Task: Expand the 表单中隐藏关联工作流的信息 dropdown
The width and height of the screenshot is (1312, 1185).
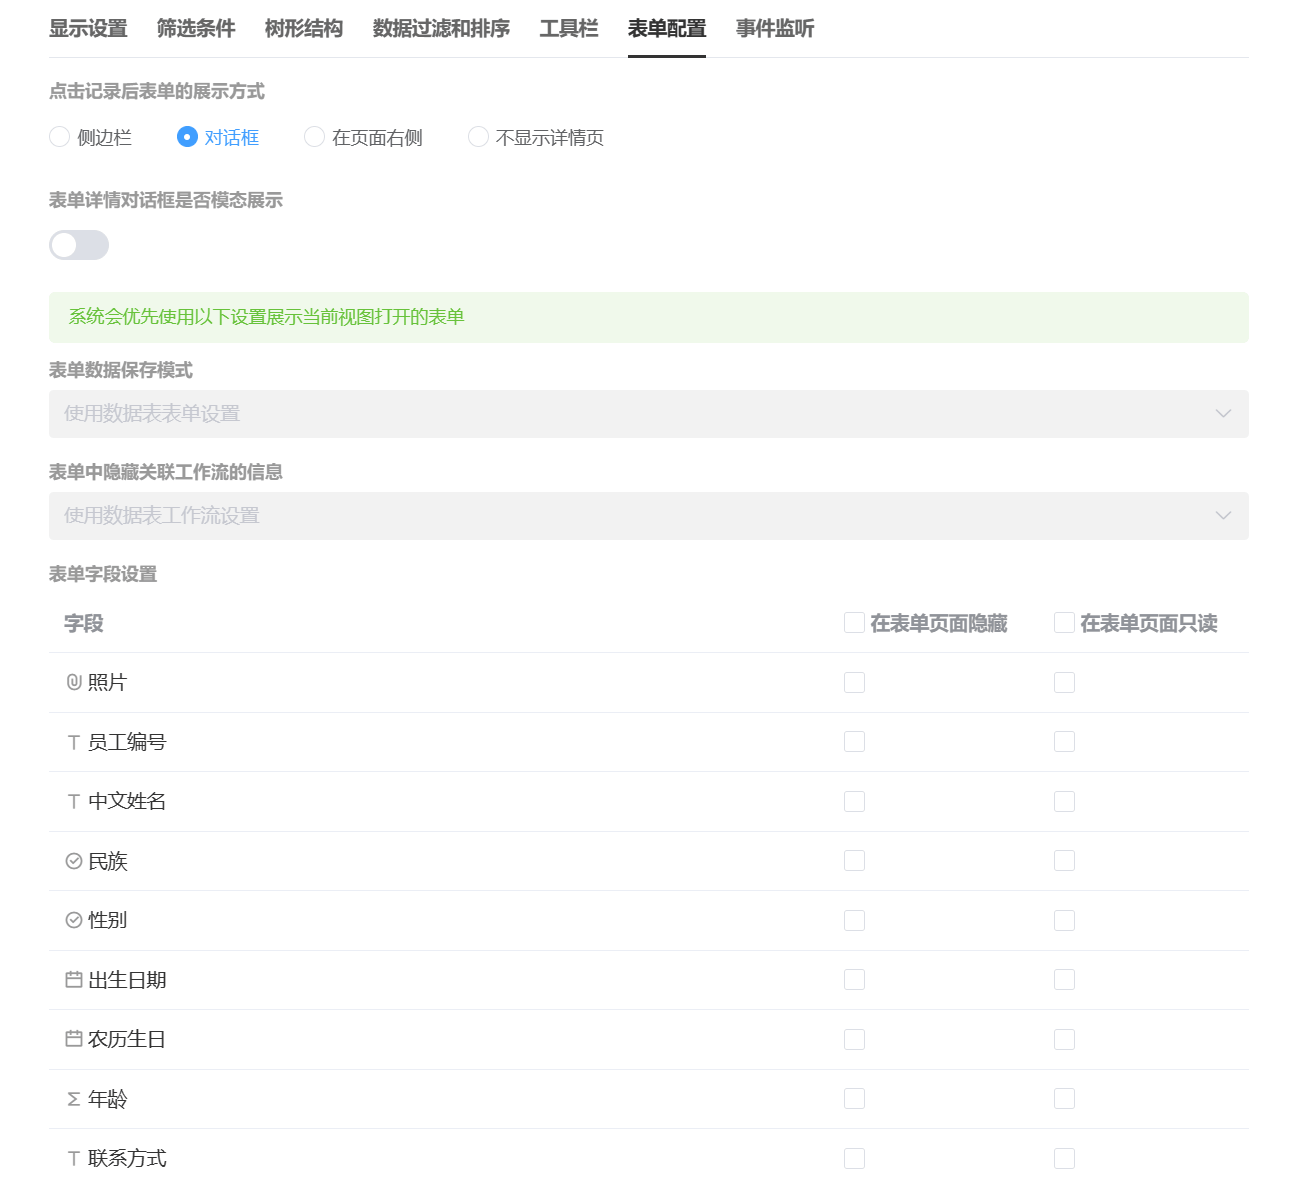Action: pos(648,516)
